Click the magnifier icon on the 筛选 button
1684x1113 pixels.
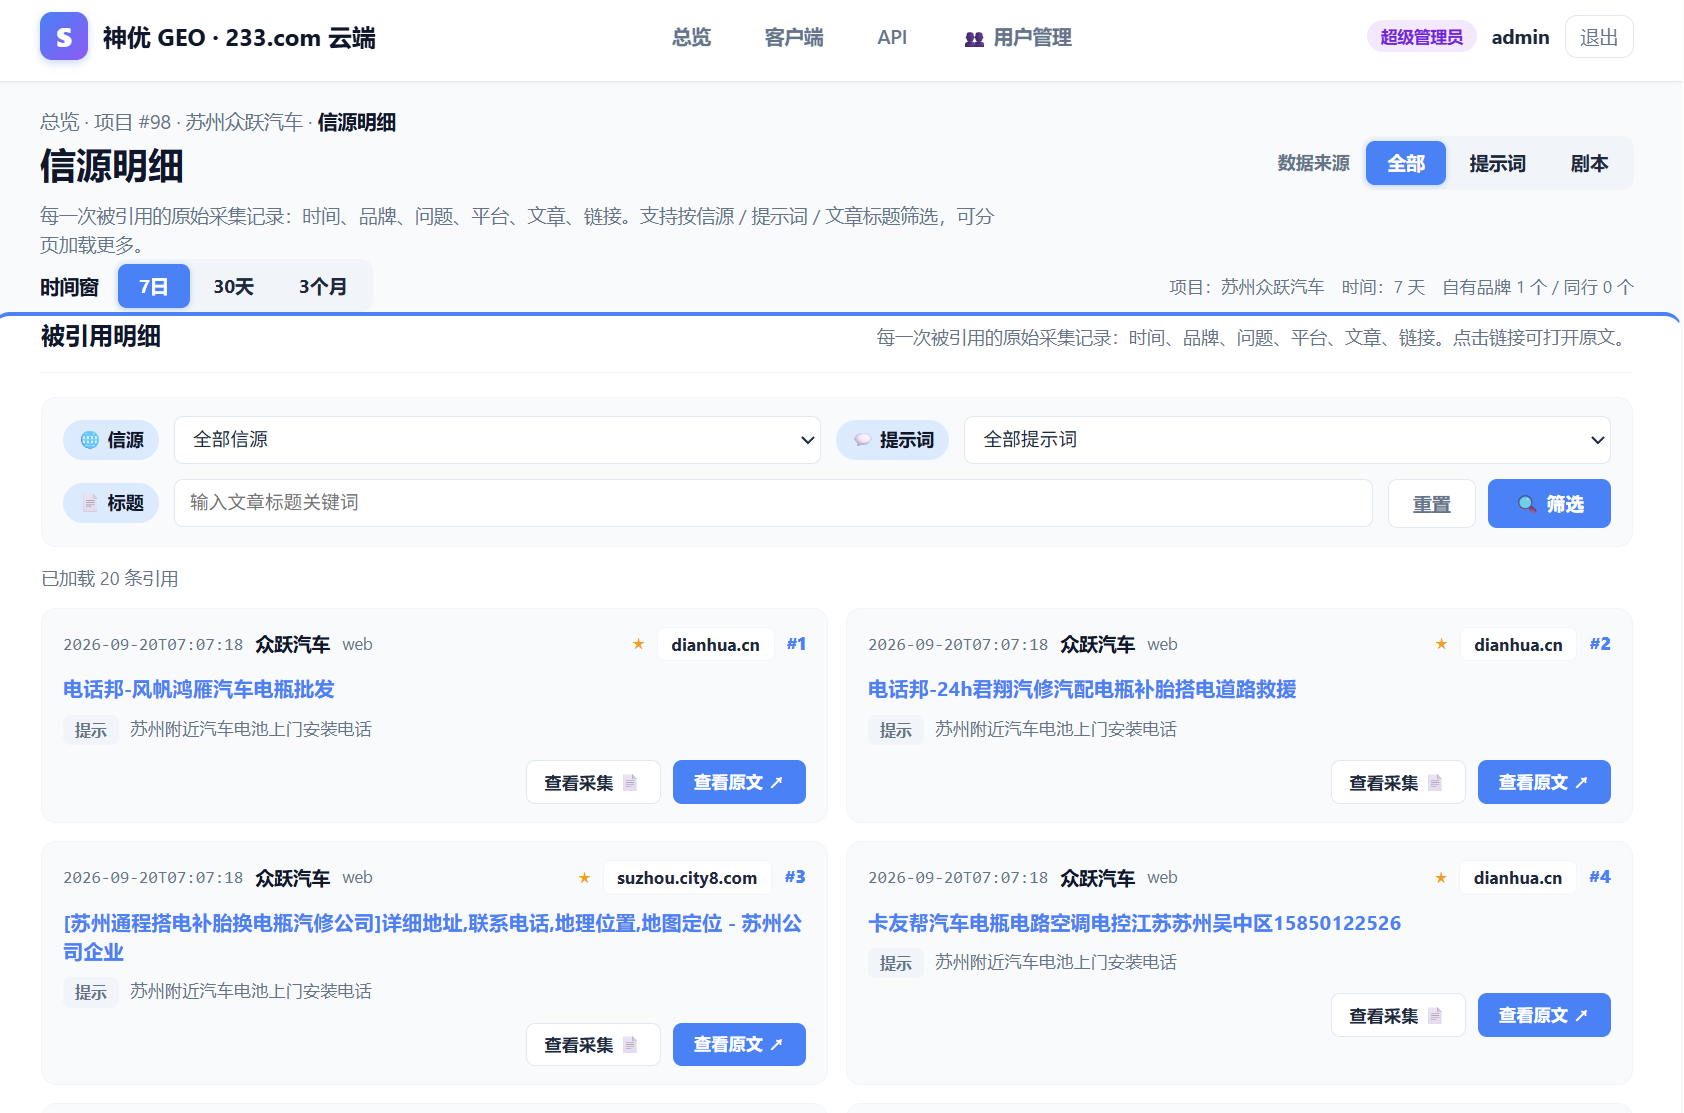pyautogui.click(x=1527, y=504)
